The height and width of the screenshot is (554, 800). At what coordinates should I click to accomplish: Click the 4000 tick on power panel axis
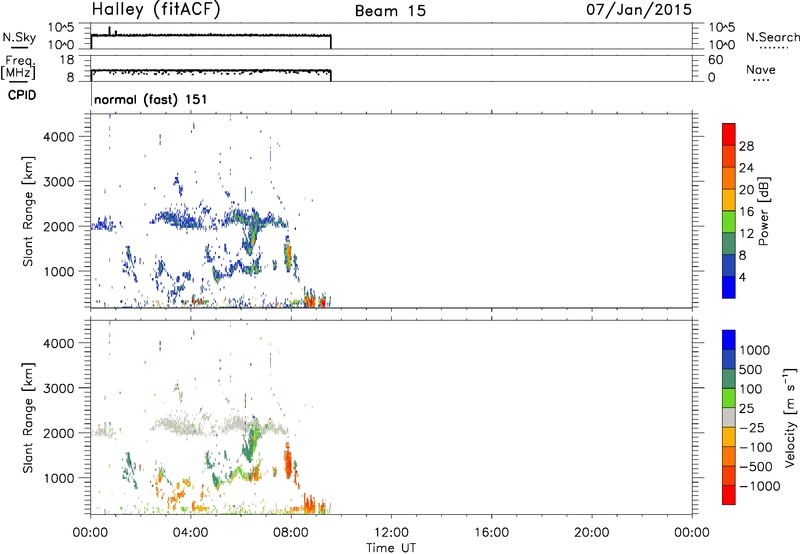[58, 137]
